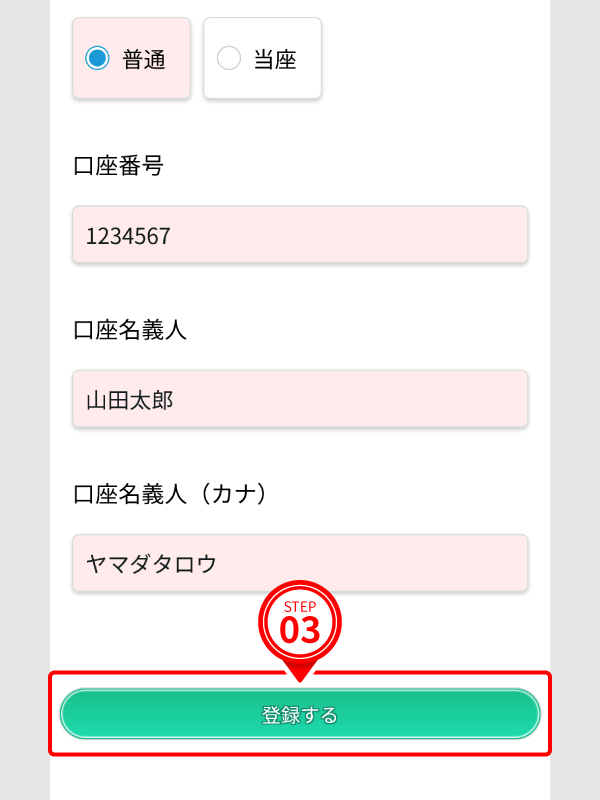Viewport: 600px width, 800px height.
Task: Click the ヤマダタロウ kana text
Action: tap(151, 565)
